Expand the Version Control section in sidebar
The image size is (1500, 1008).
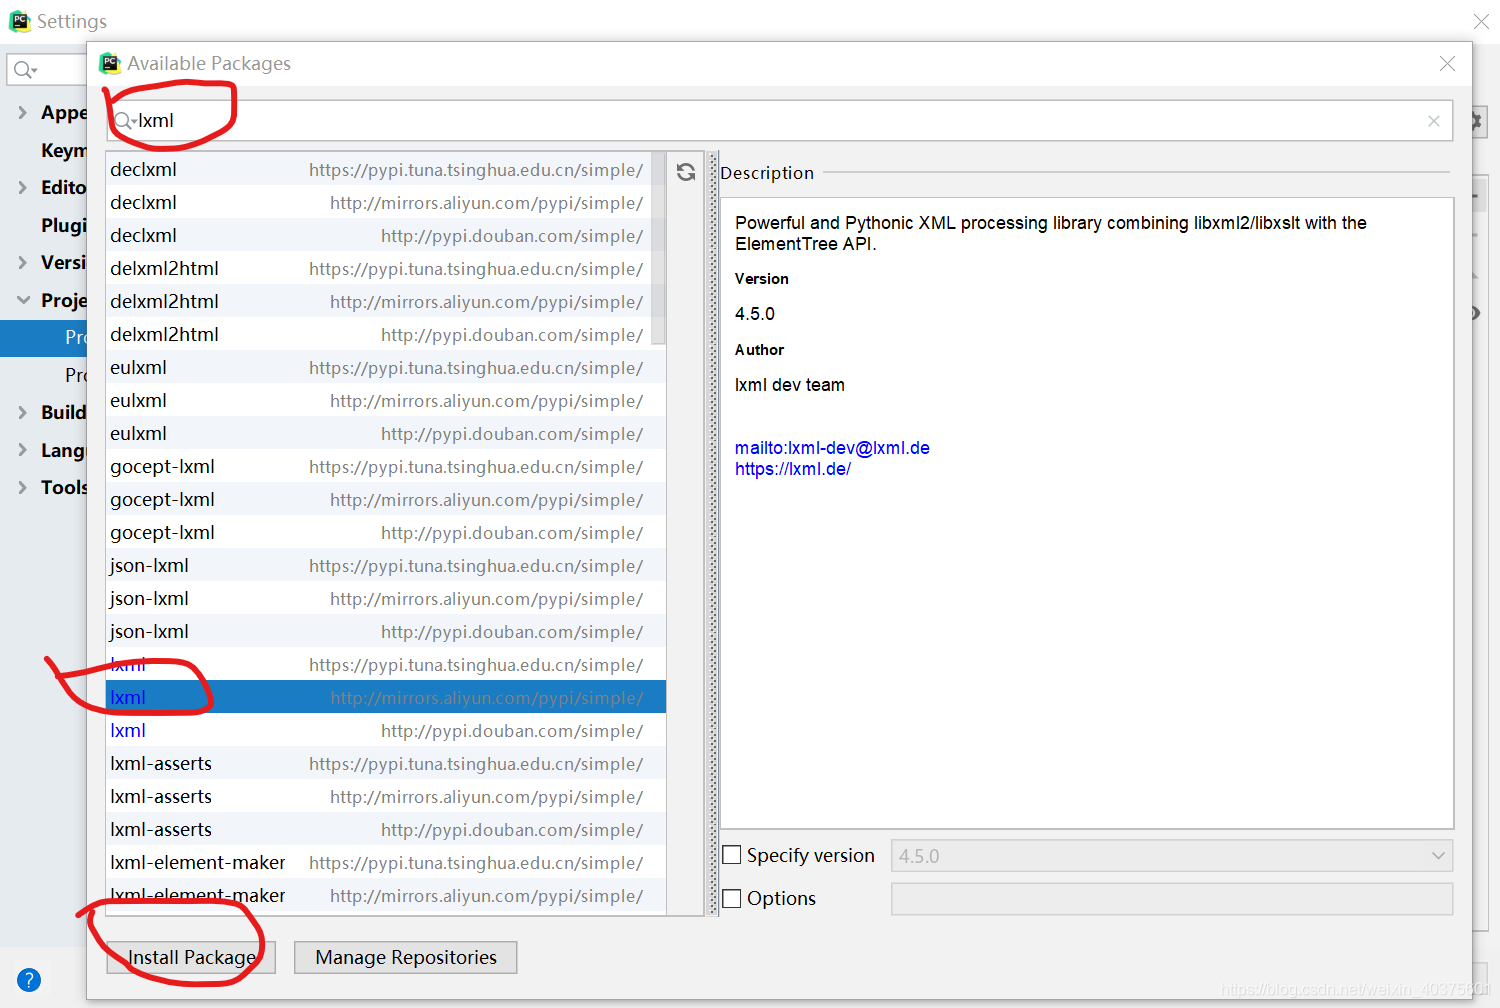coord(22,262)
